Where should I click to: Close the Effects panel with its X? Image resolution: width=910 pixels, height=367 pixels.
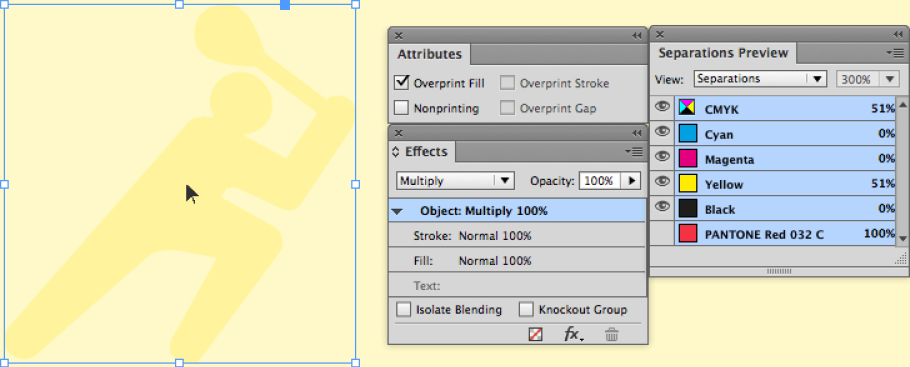click(x=399, y=133)
